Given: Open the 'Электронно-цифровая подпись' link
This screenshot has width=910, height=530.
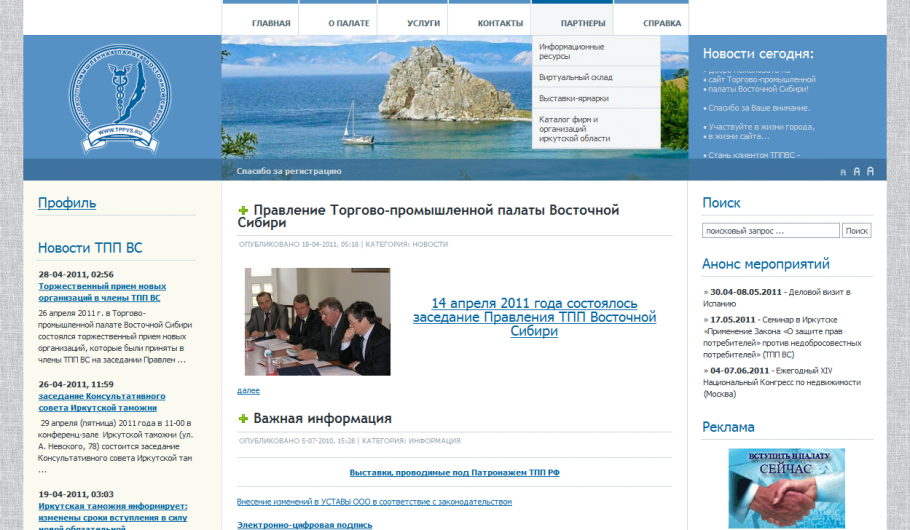Looking at the screenshot, I should coord(304,524).
